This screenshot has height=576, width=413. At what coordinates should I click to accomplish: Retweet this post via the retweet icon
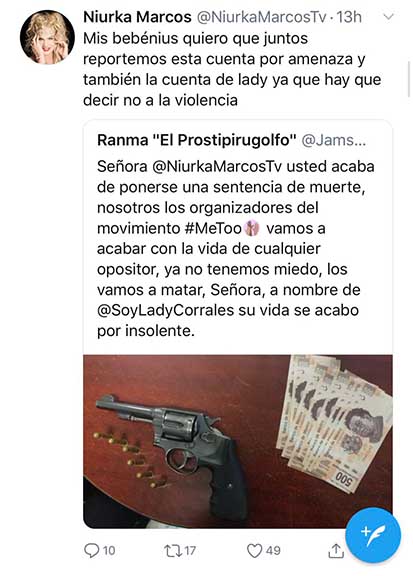tap(172, 550)
